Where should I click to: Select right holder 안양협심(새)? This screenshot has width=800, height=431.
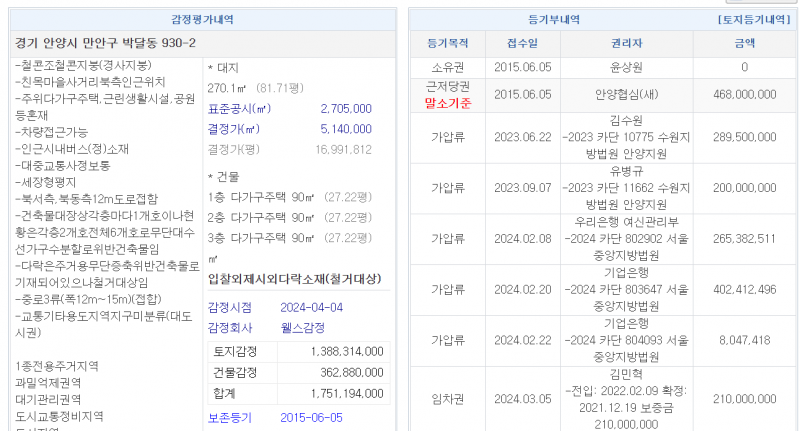625,94
